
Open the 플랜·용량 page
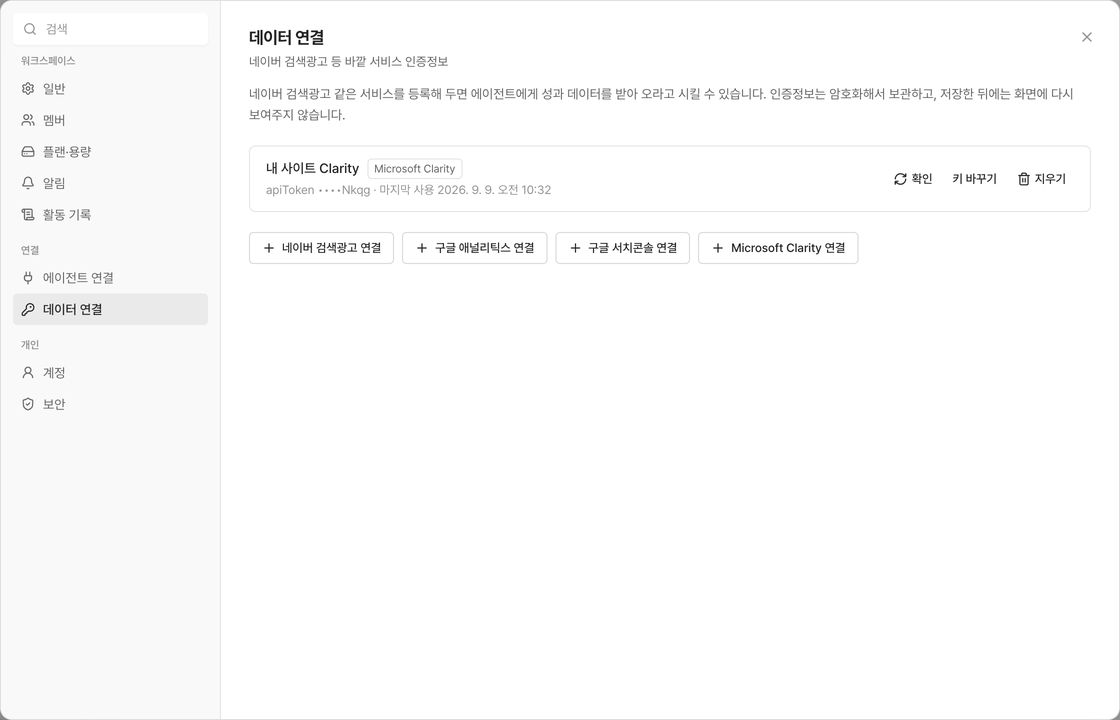(x=111, y=151)
